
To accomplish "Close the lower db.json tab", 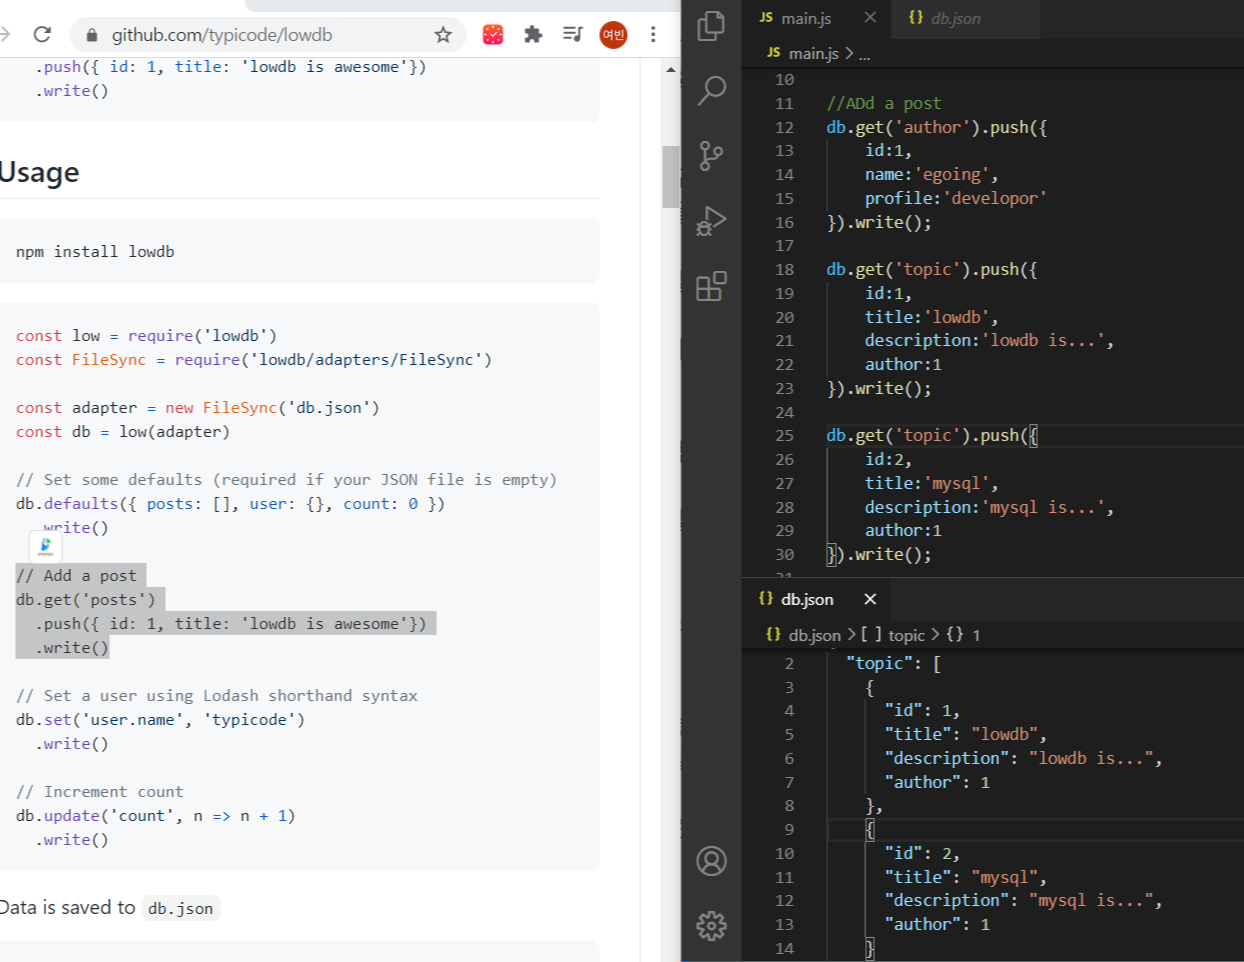I will 870,599.
